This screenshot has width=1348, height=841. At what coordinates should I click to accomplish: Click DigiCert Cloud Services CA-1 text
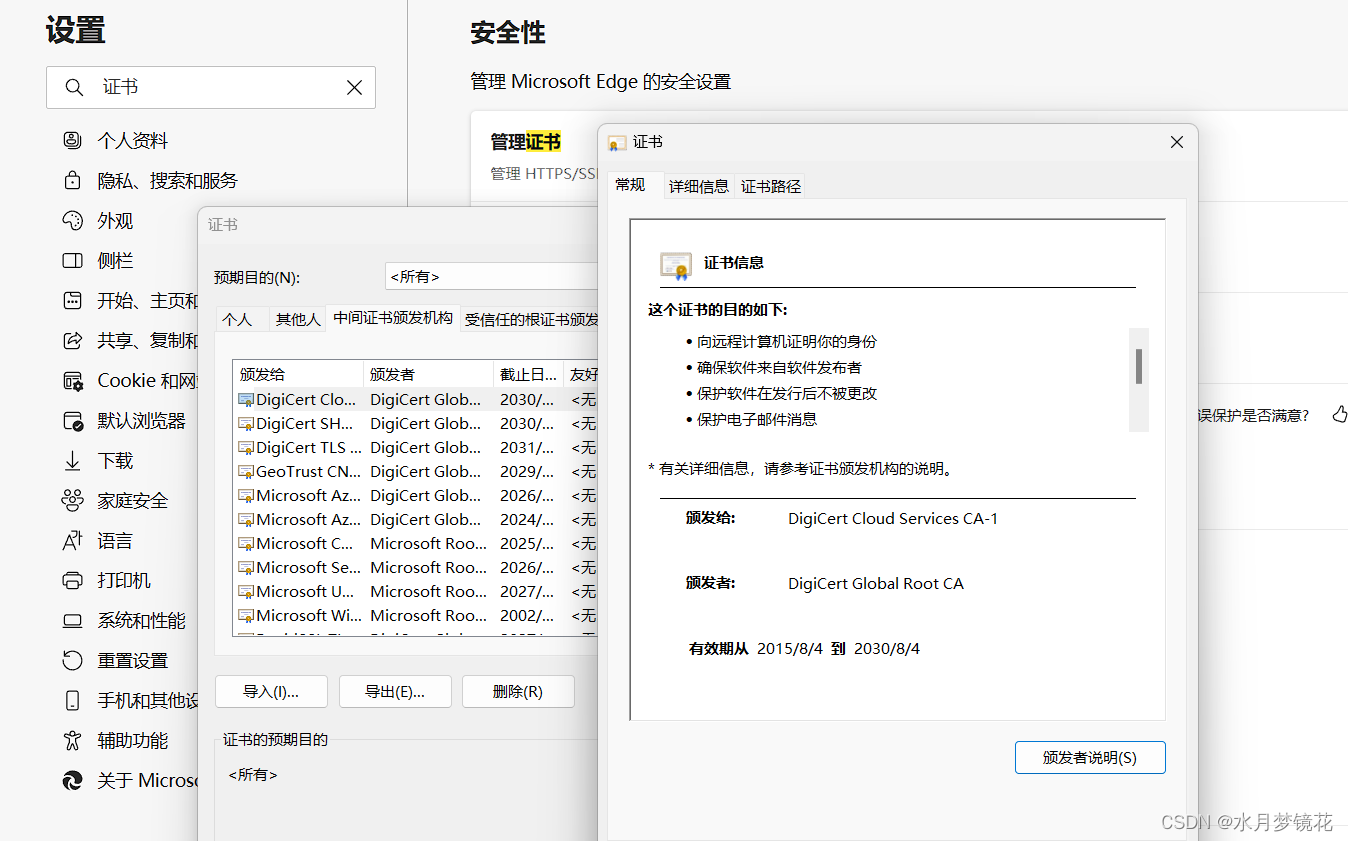point(893,518)
